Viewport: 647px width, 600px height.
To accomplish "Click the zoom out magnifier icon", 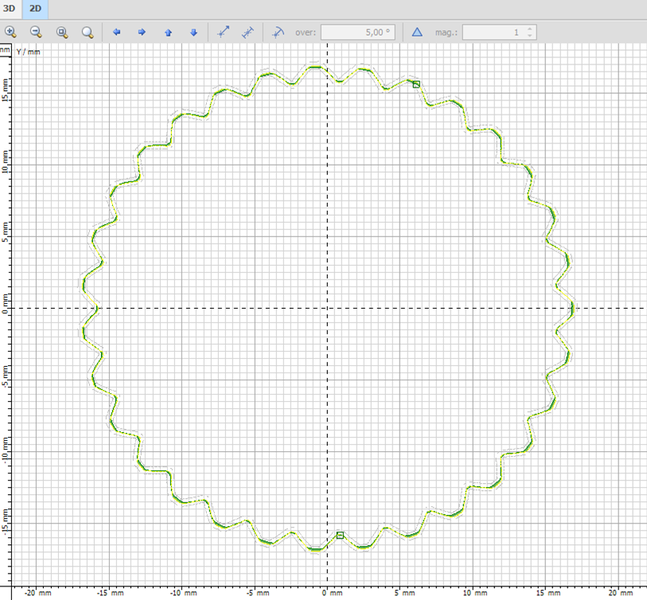I will (36, 32).
